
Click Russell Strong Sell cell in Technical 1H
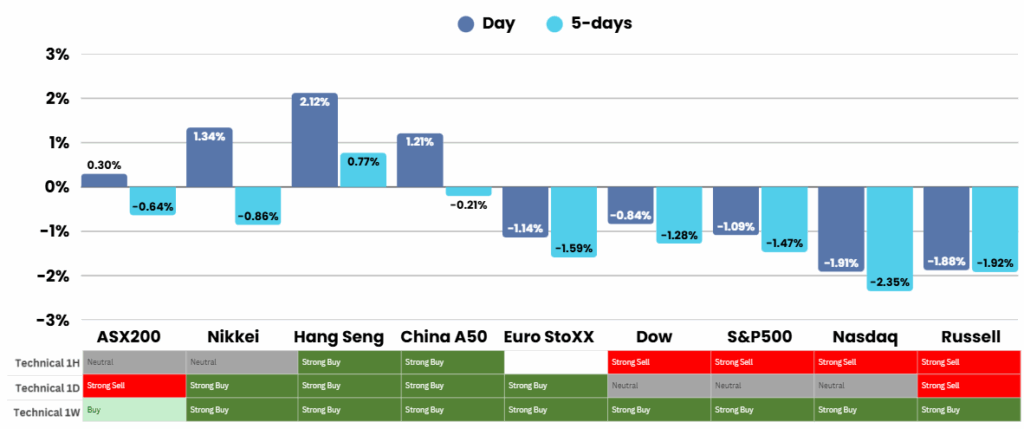pyautogui.click(x=968, y=361)
